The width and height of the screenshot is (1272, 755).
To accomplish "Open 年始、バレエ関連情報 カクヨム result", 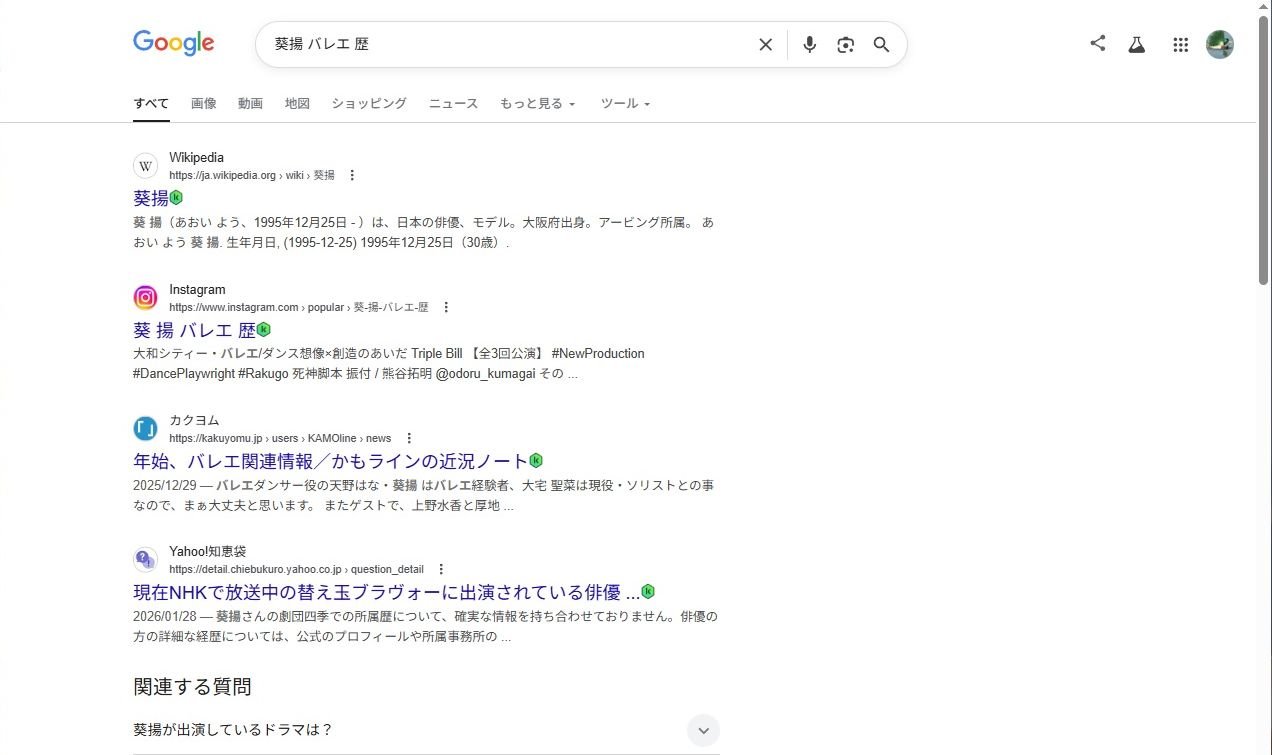I will 330,461.
